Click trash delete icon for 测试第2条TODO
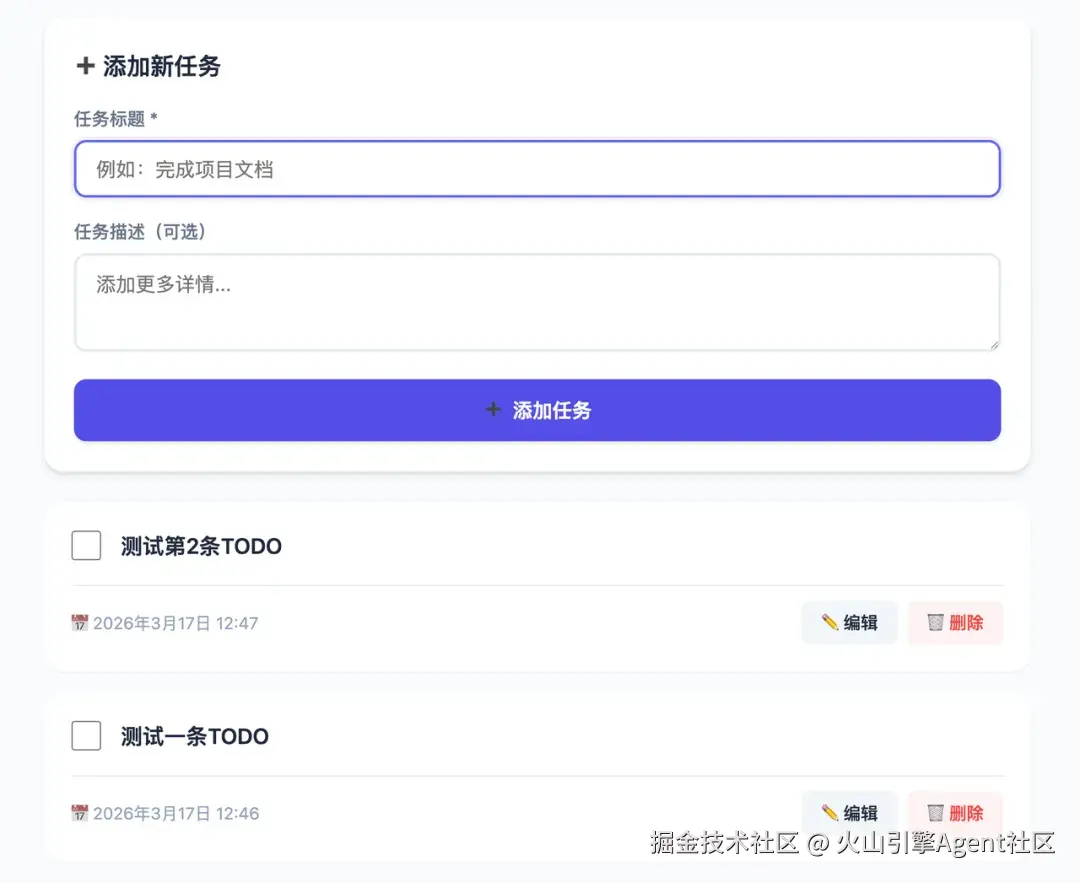This screenshot has height=883, width=1080. coord(935,623)
